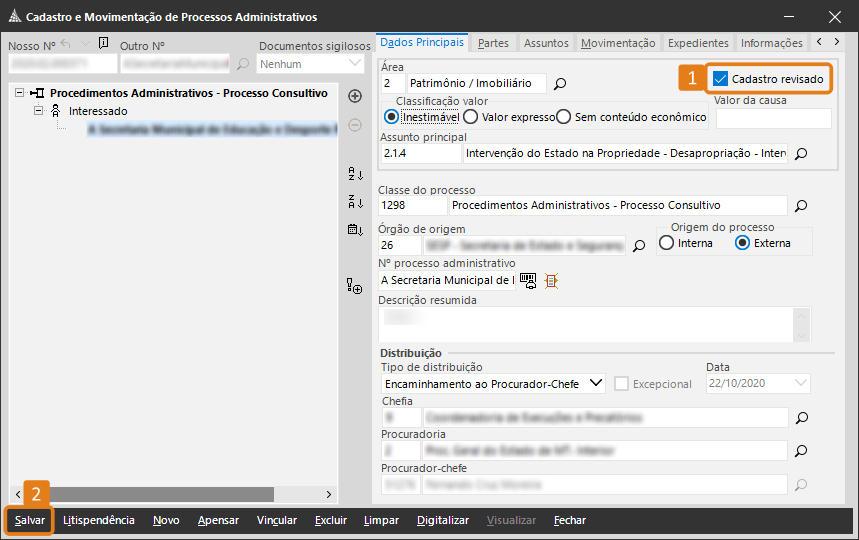
Task: Collapse the Interessado tree node
Action: tap(40, 111)
